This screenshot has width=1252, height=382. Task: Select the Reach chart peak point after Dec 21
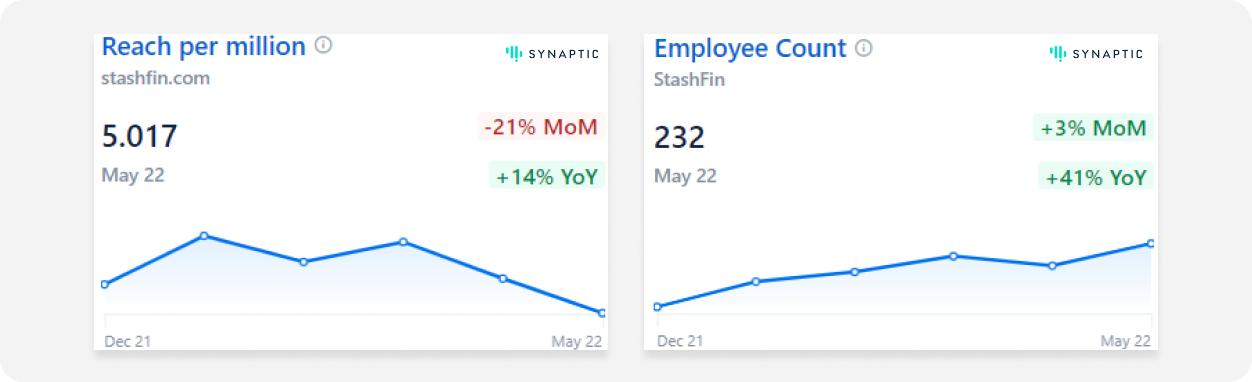click(204, 236)
